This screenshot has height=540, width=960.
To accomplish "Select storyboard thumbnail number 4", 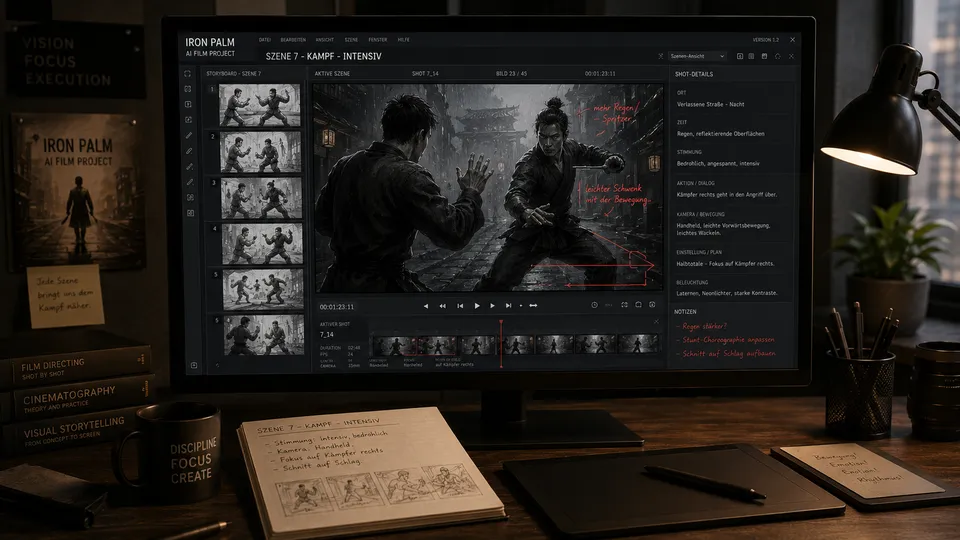I will pyautogui.click(x=262, y=244).
